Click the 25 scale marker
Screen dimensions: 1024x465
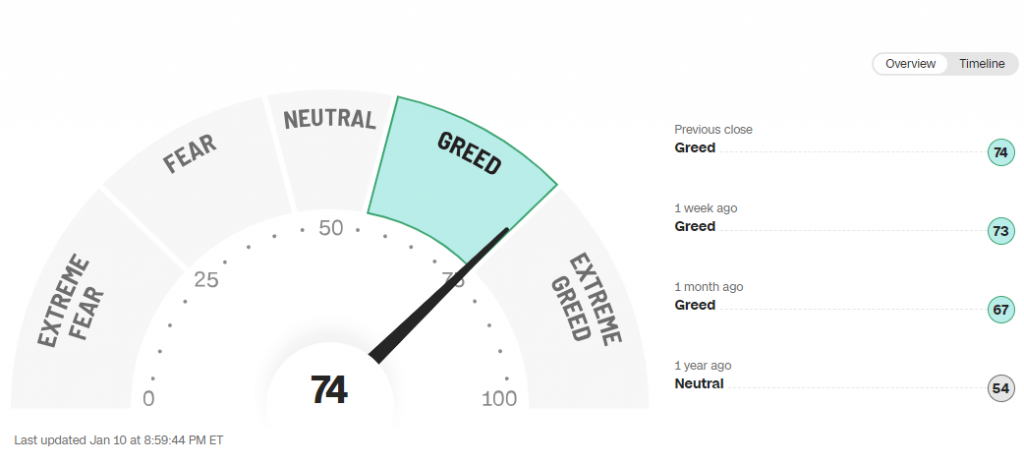[x=206, y=279]
